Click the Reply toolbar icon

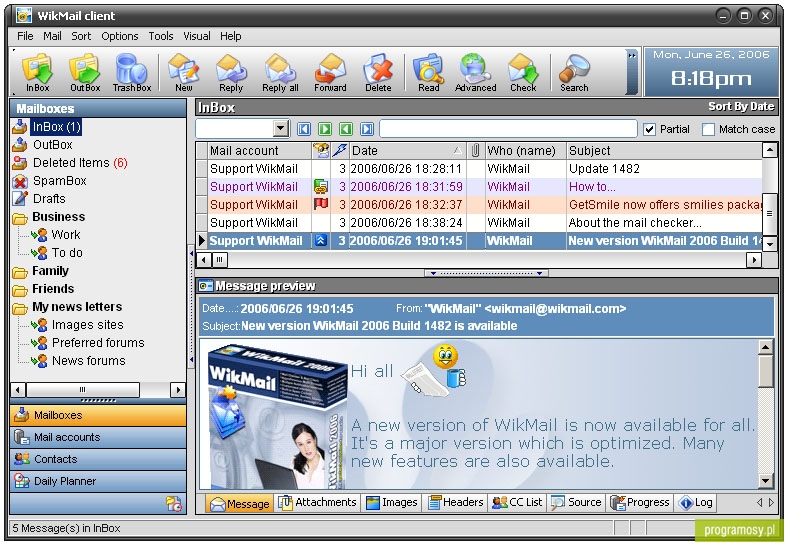(231, 73)
